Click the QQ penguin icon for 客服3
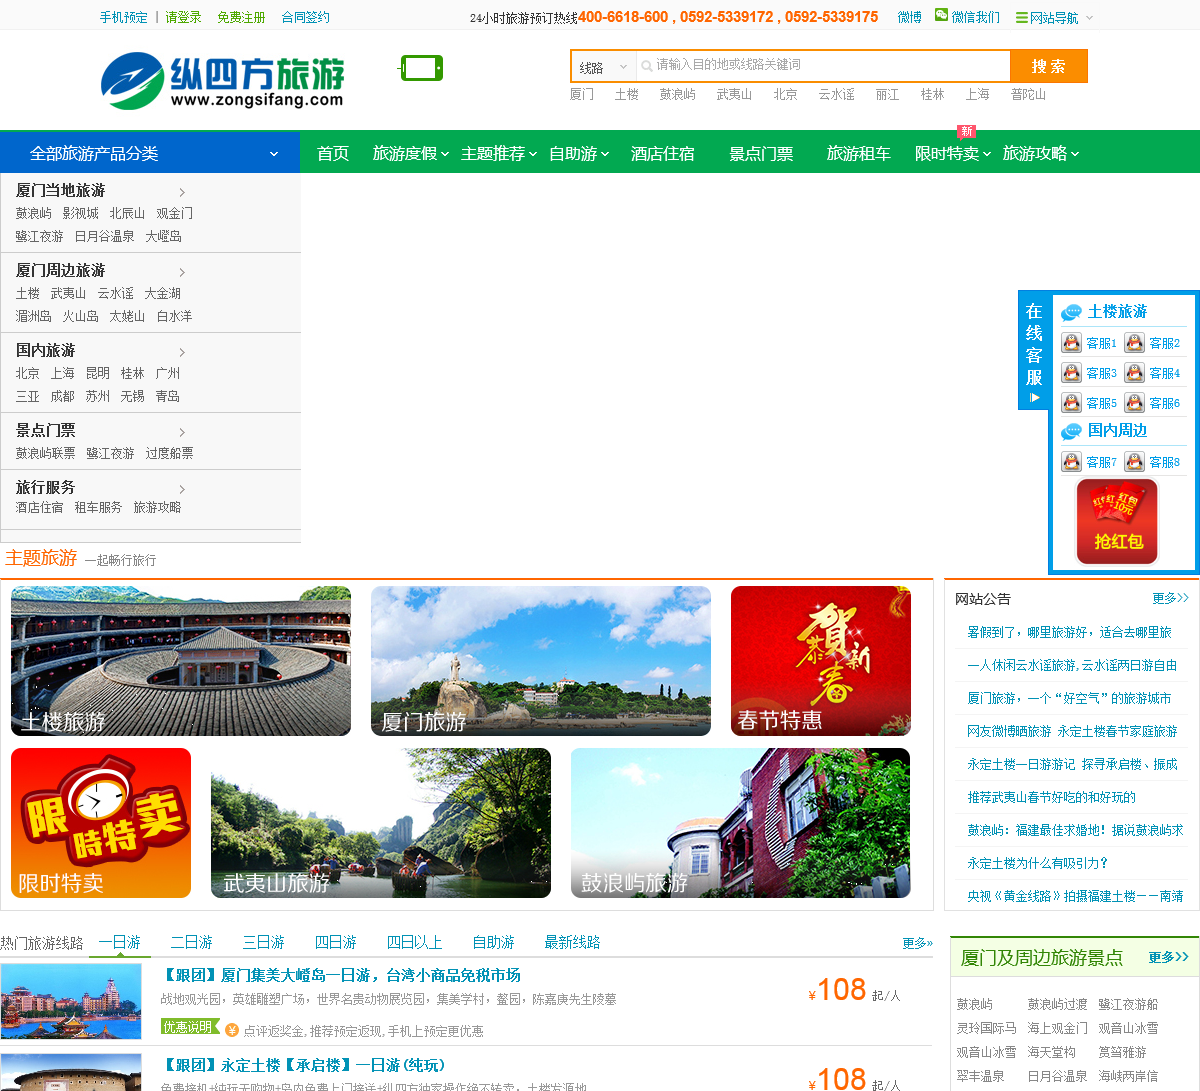Image resolution: width=1200 pixels, height=1091 pixels. click(1071, 373)
